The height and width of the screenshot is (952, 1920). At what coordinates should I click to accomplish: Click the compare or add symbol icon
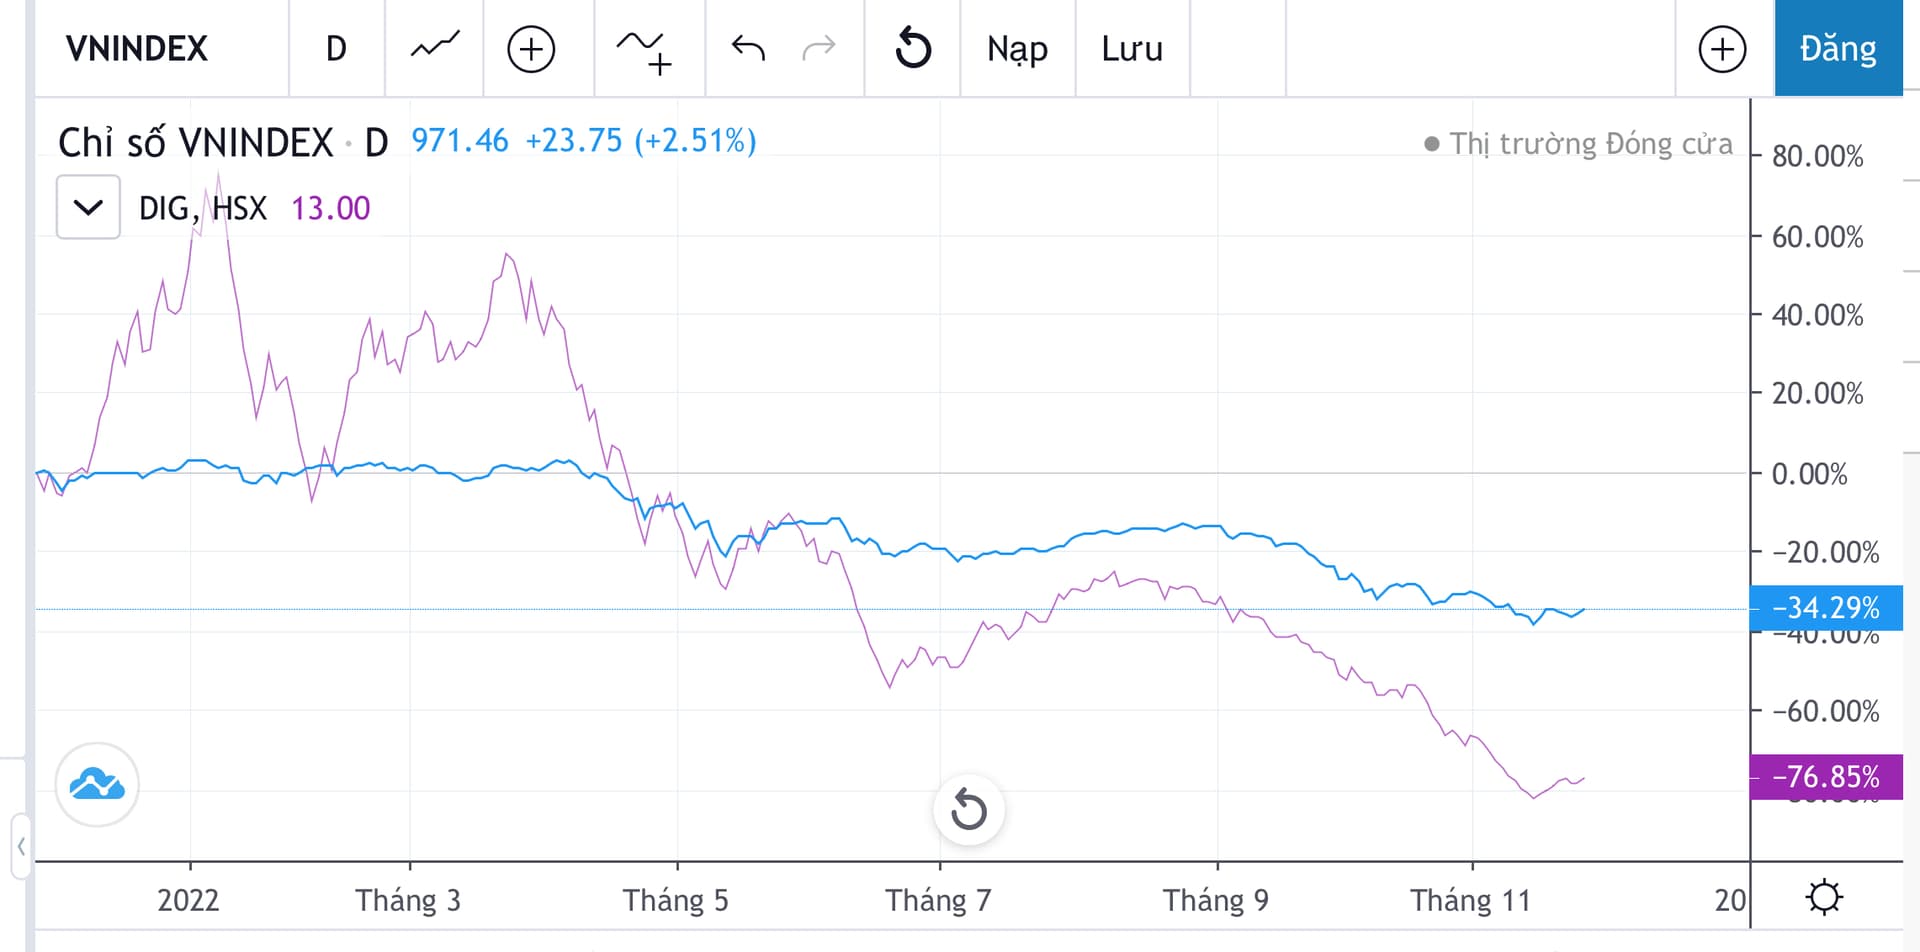(x=531, y=49)
